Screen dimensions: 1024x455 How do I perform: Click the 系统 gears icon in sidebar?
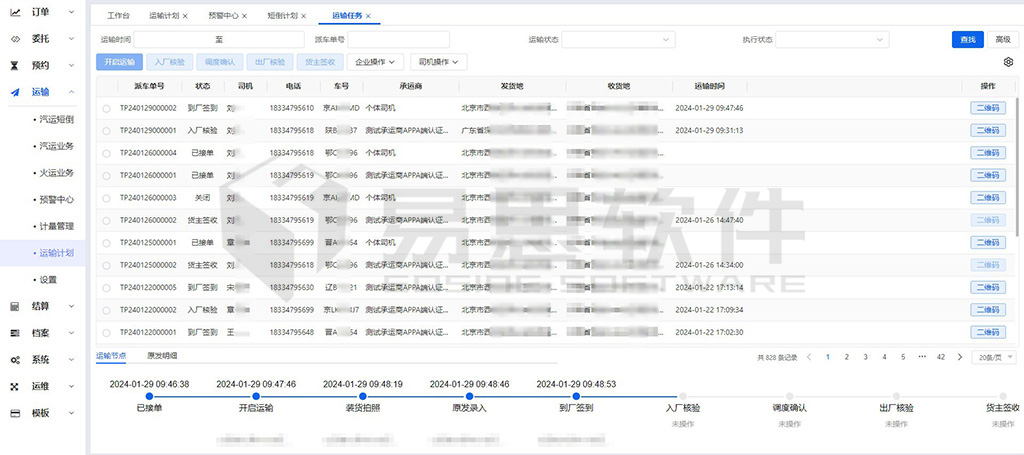pyautogui.click(x=15, y=359)
